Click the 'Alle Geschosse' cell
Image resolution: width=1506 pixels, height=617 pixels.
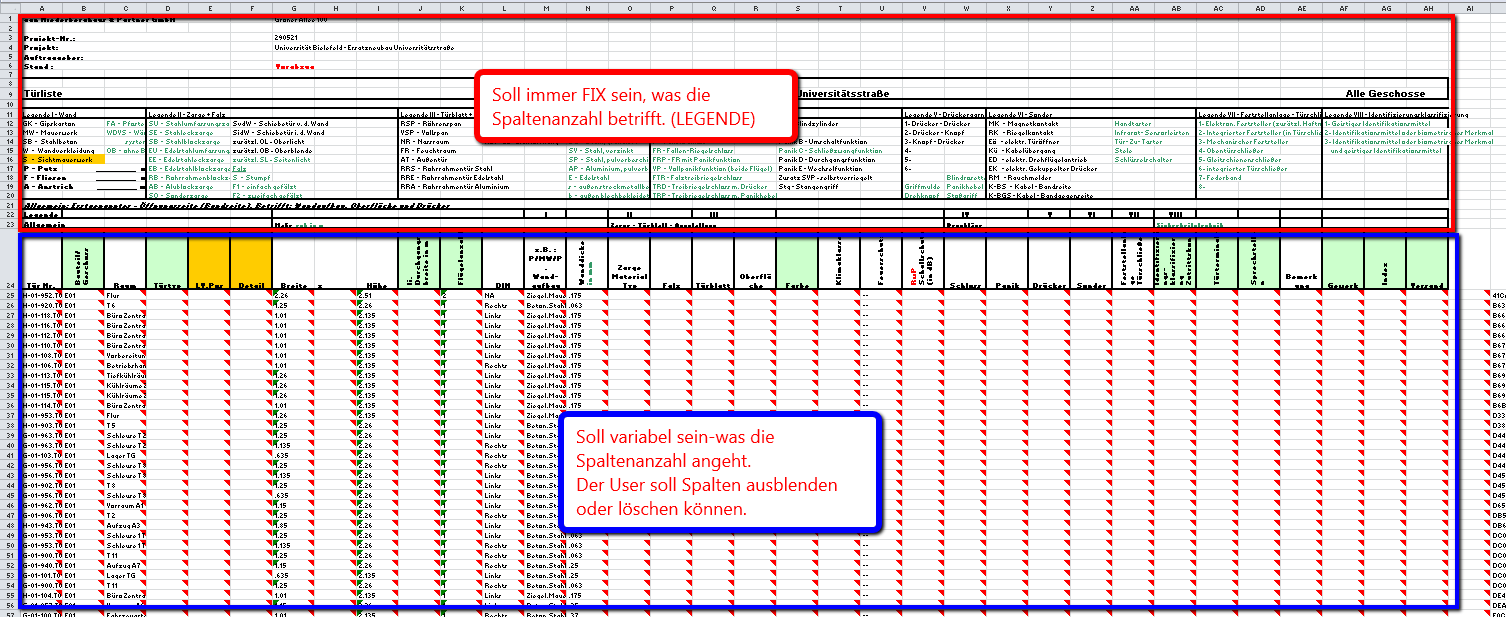point(1385,93)
